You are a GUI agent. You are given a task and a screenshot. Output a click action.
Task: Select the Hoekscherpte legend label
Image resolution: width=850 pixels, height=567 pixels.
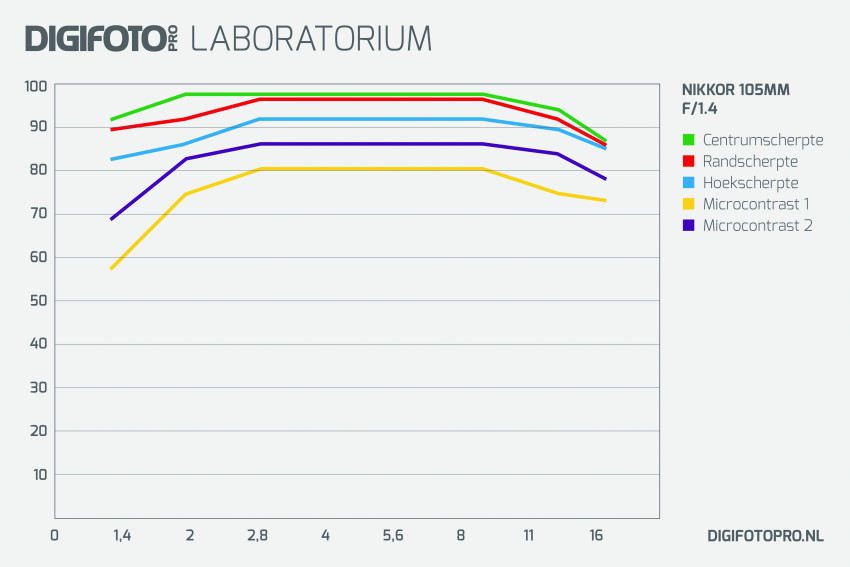point(750,183)
